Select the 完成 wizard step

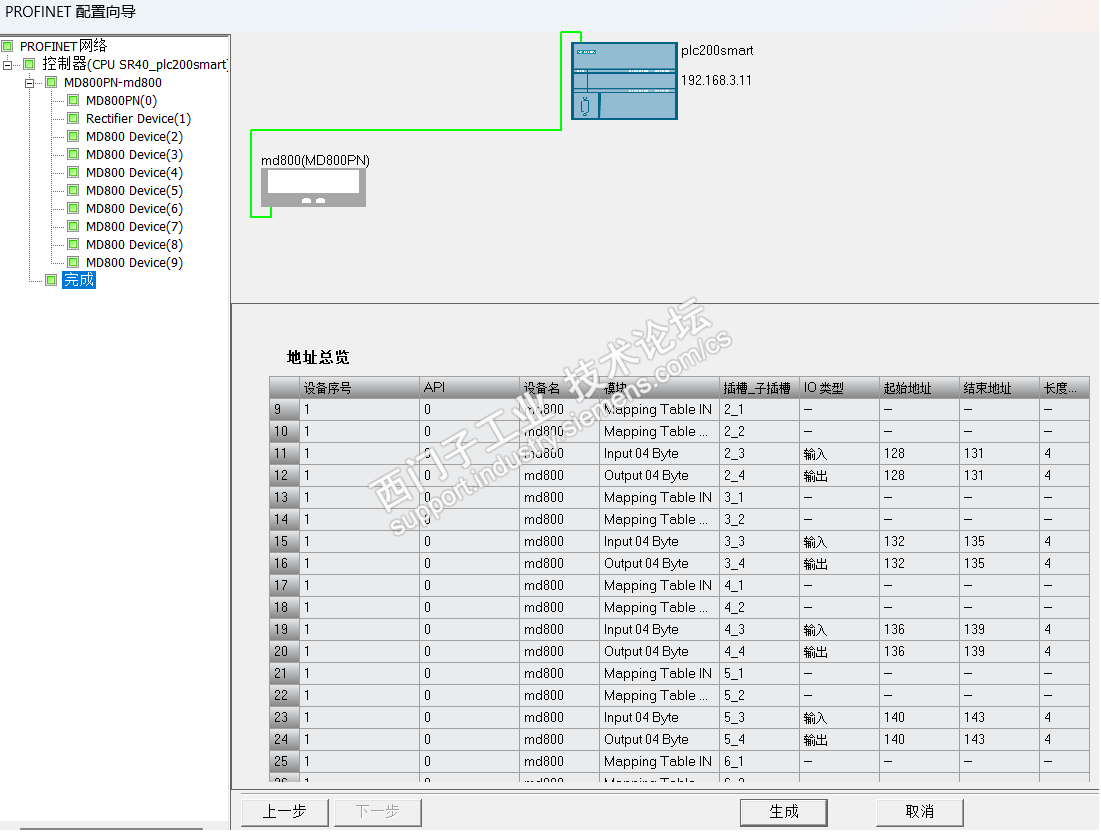pos(79,280)
